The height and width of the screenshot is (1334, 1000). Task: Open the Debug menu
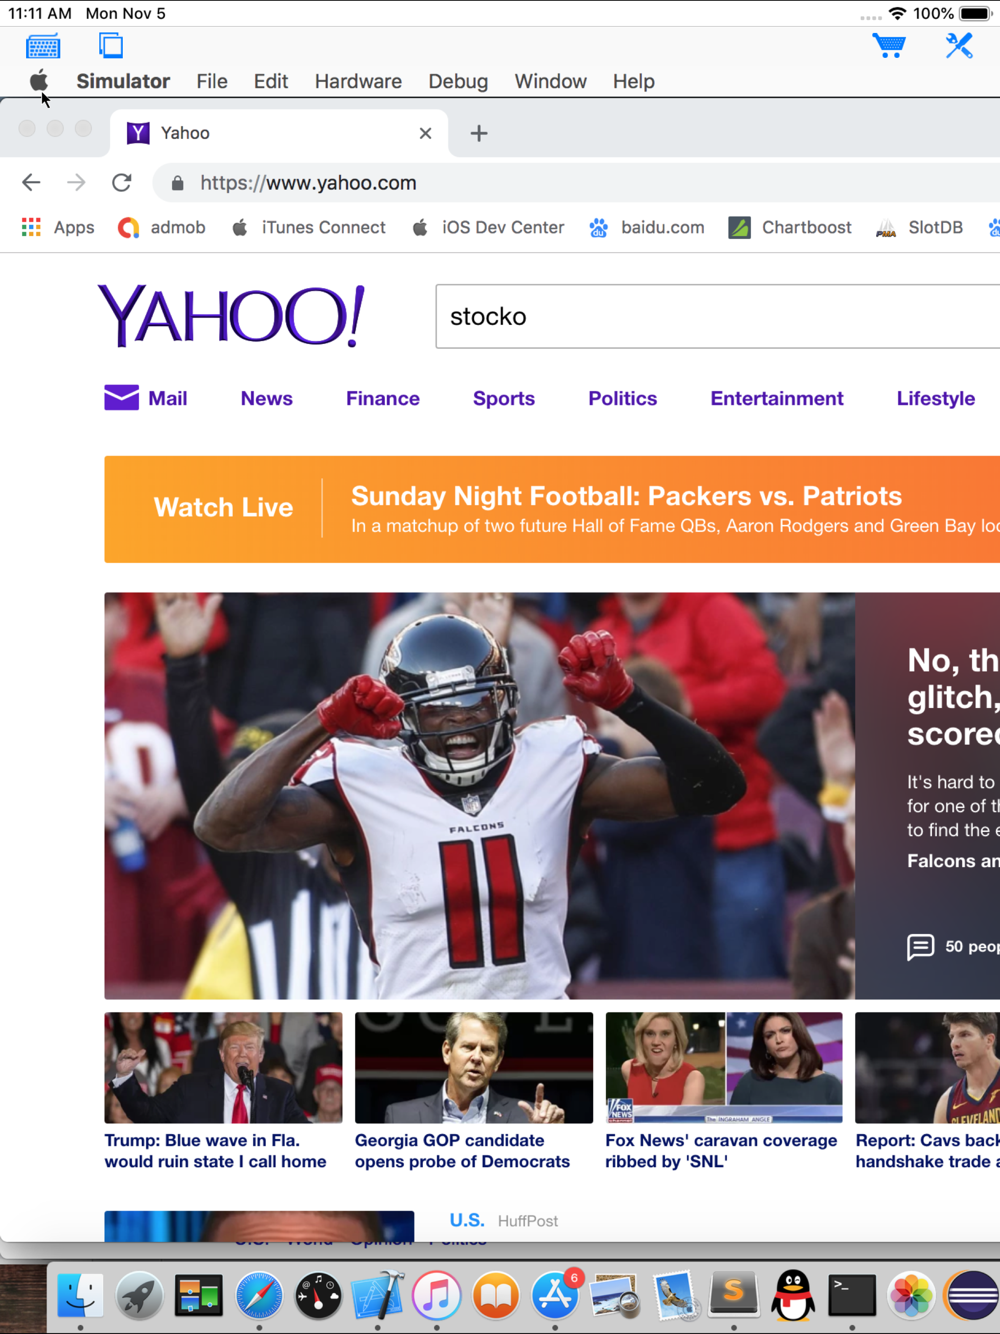[458, 81]
